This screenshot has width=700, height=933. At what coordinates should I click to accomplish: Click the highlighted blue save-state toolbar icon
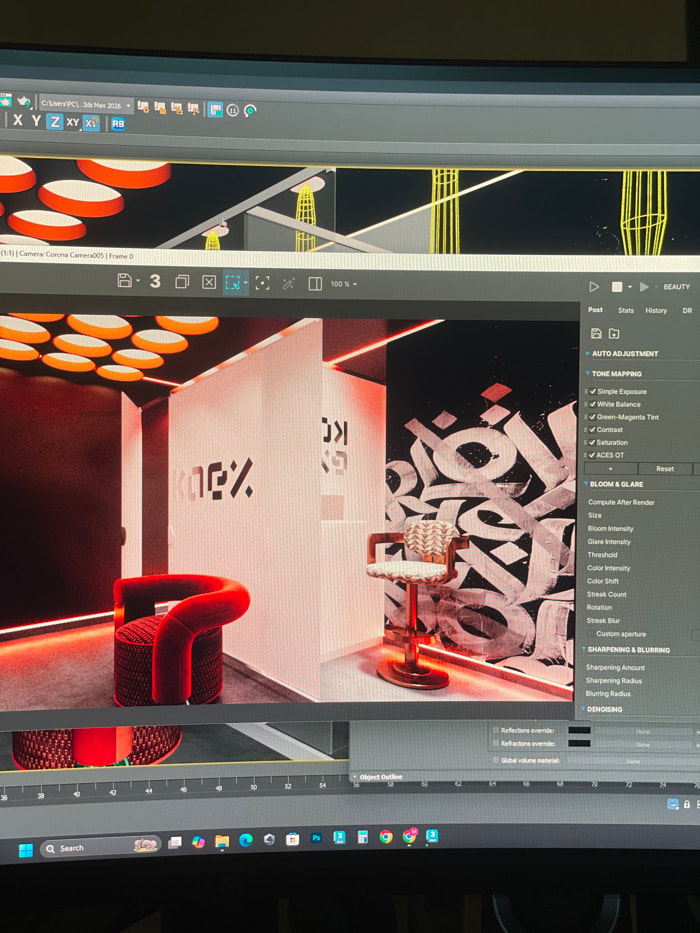click(x=215, y=109)
